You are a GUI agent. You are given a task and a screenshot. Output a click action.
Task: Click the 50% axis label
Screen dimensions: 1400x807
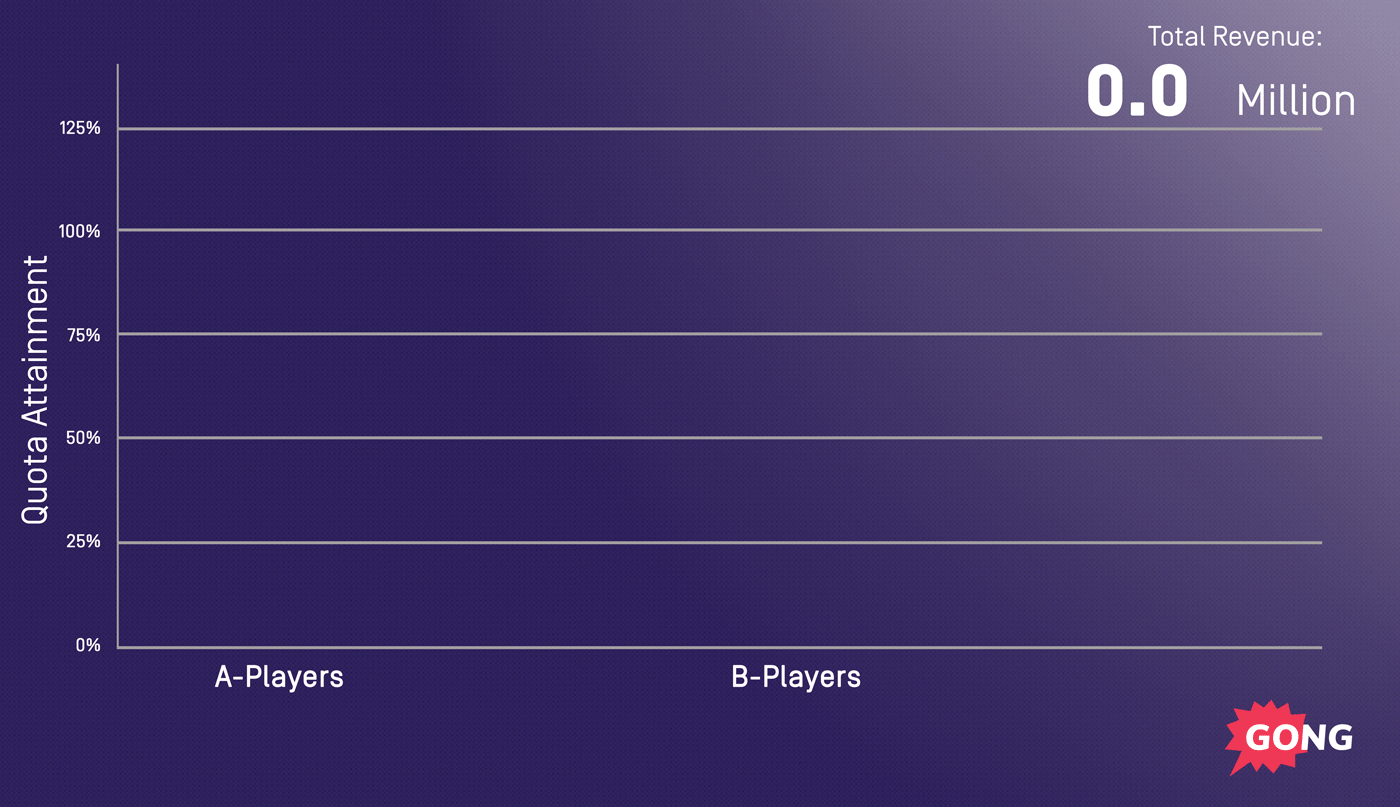83,438
